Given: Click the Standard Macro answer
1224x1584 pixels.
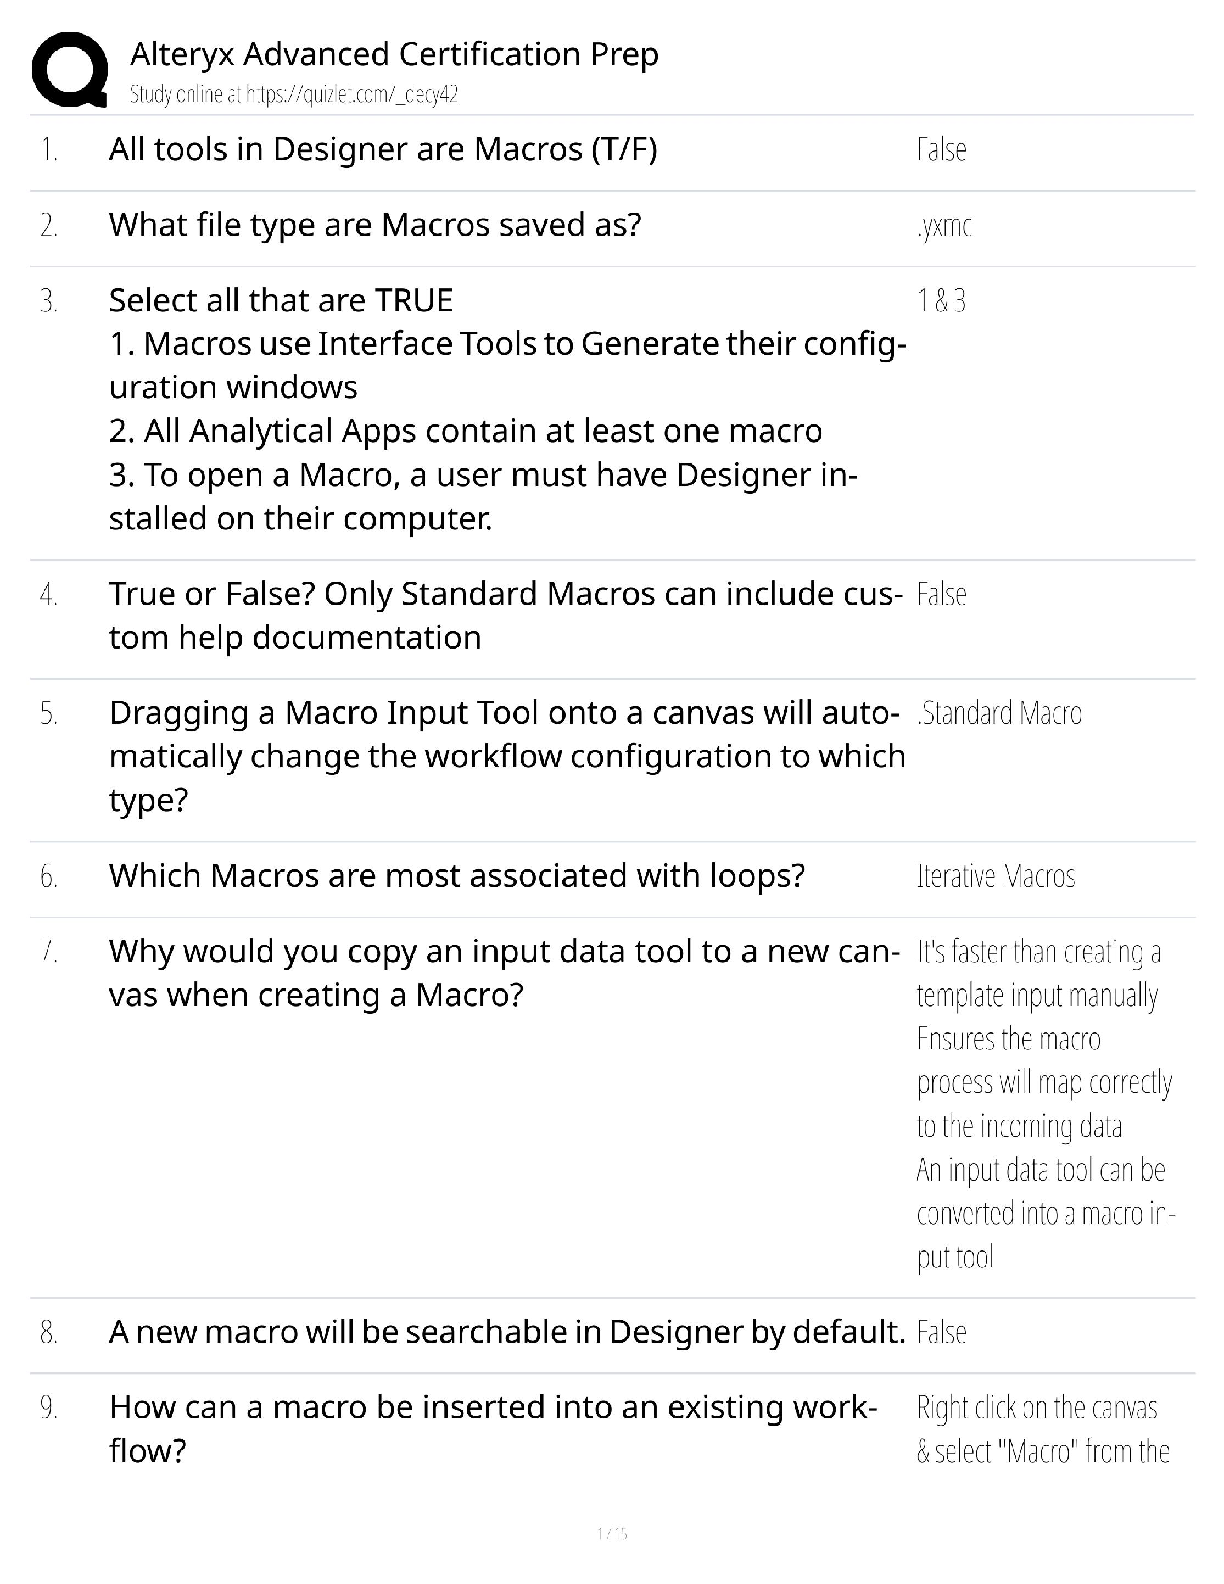Looking at the screenshot, I should pos(999,713).
